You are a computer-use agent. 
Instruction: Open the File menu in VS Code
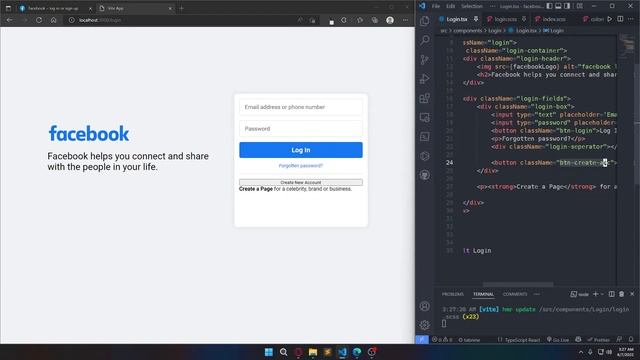click(436, 6)
